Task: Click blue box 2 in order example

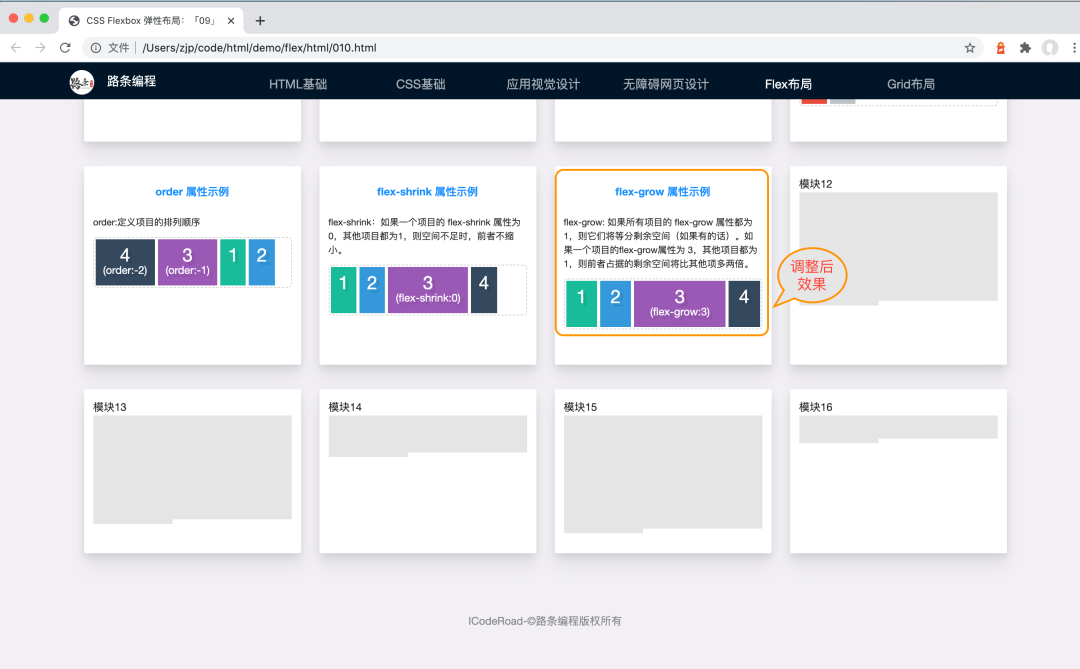Action: (262, 262)
